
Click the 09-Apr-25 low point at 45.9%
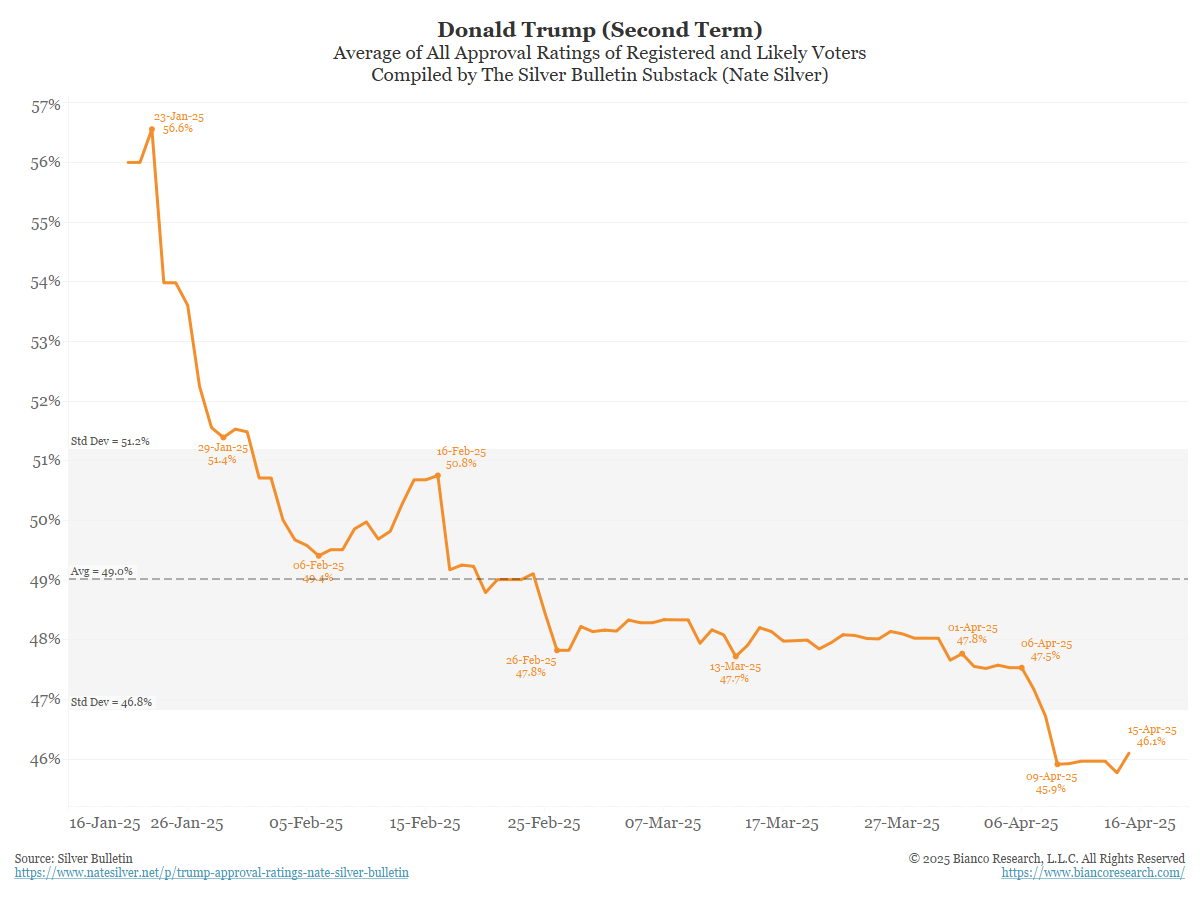click(x=1057, y=765)
